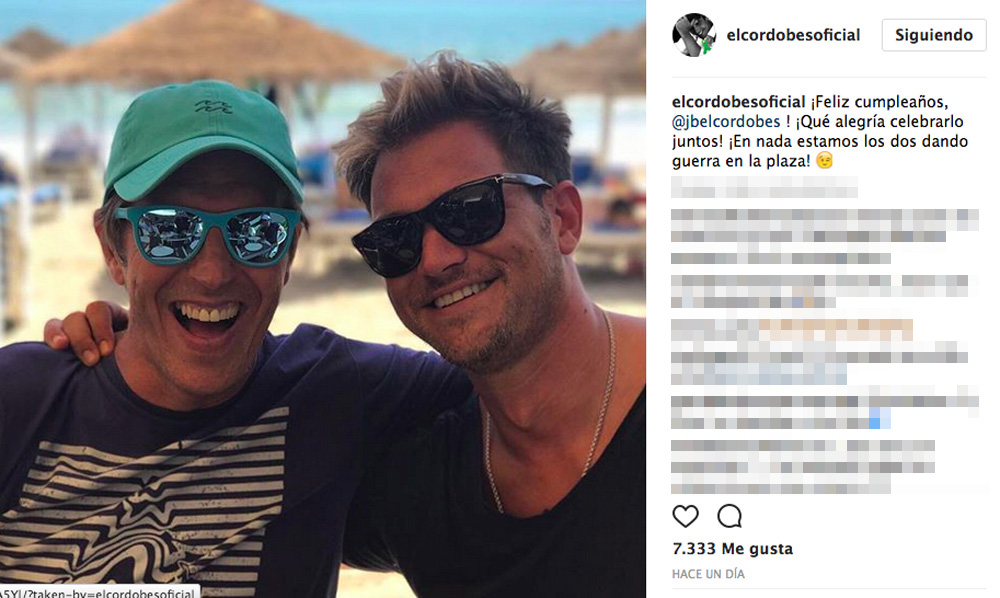Open comments via the speech bubble icon
The height and width of the screenshot is (598, 1000).
[x=729, y=516]
